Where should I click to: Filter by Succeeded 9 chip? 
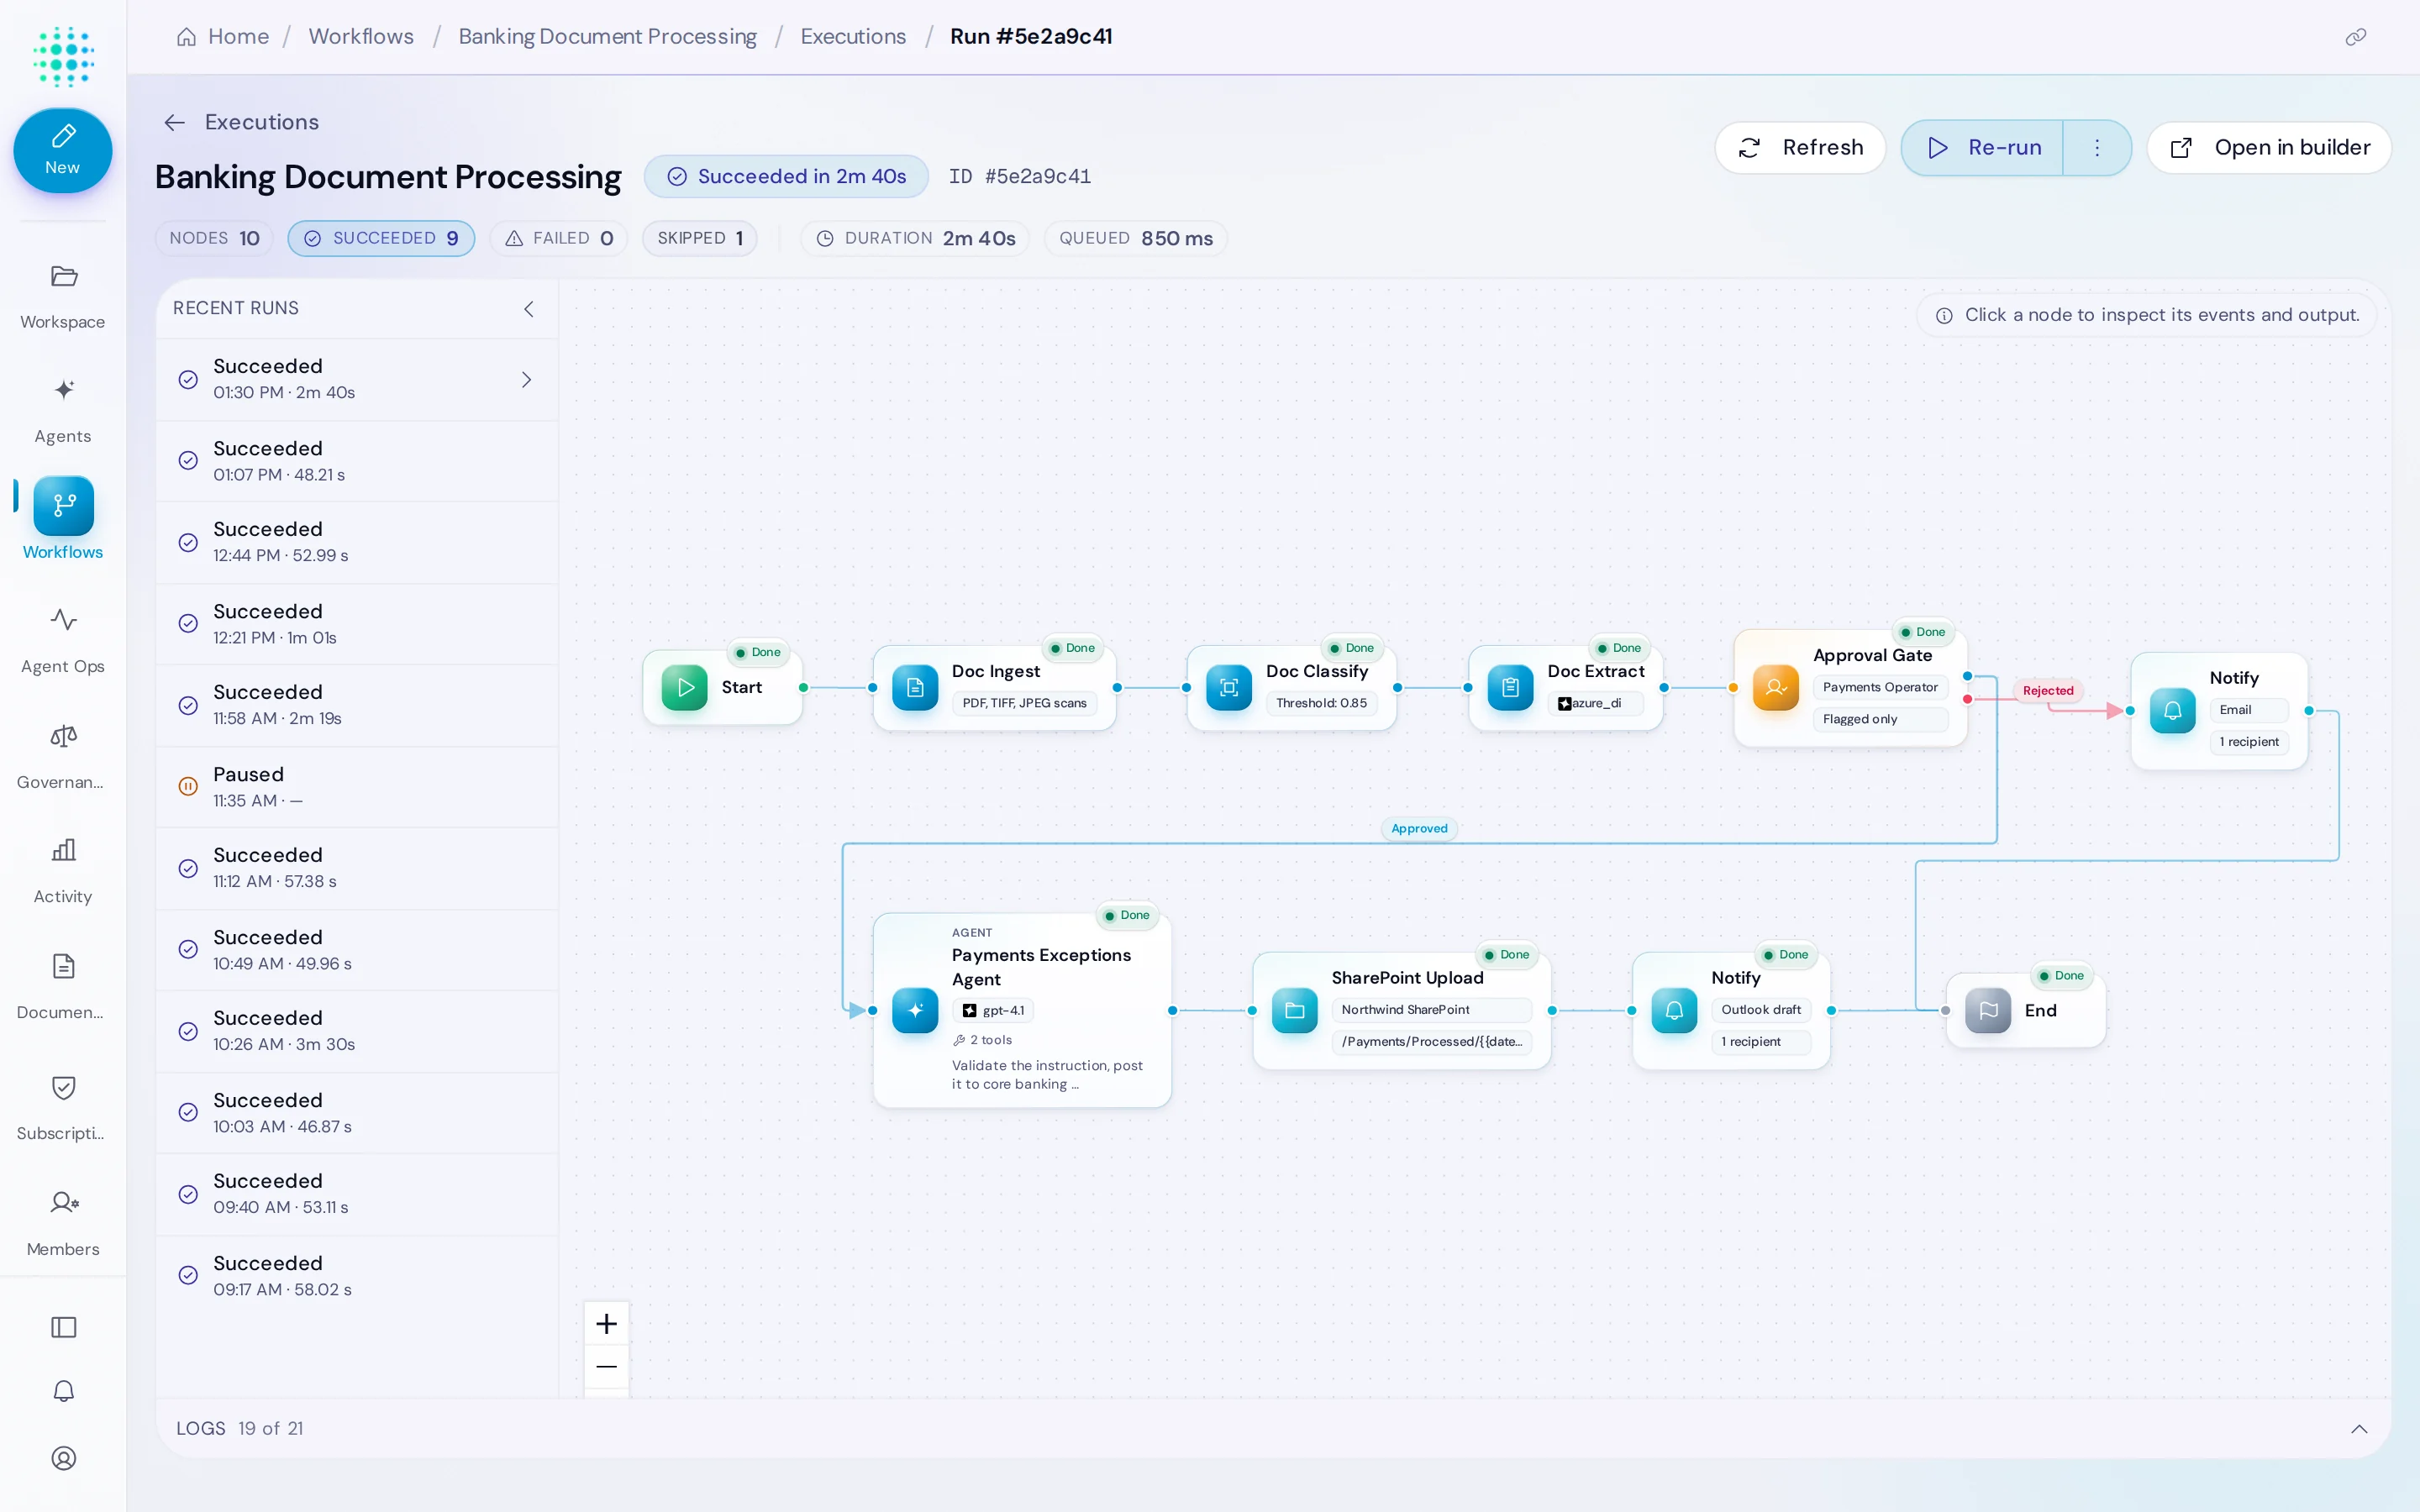[x=381, y=238]
